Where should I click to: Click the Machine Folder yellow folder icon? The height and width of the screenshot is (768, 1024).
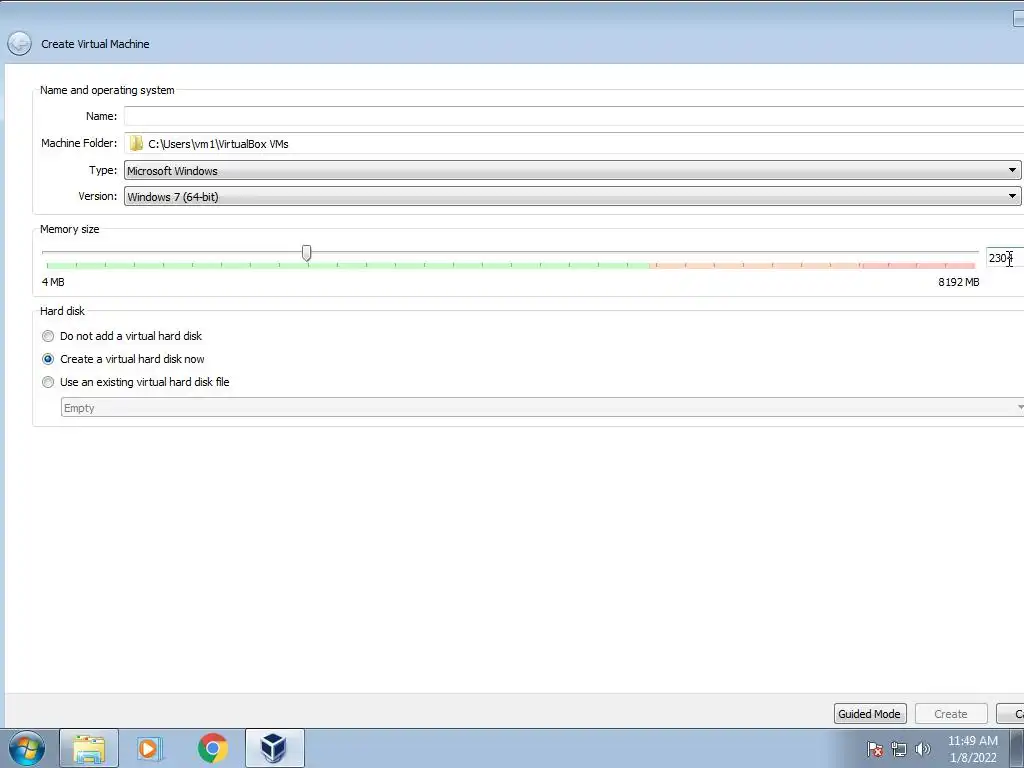point(136,144)
